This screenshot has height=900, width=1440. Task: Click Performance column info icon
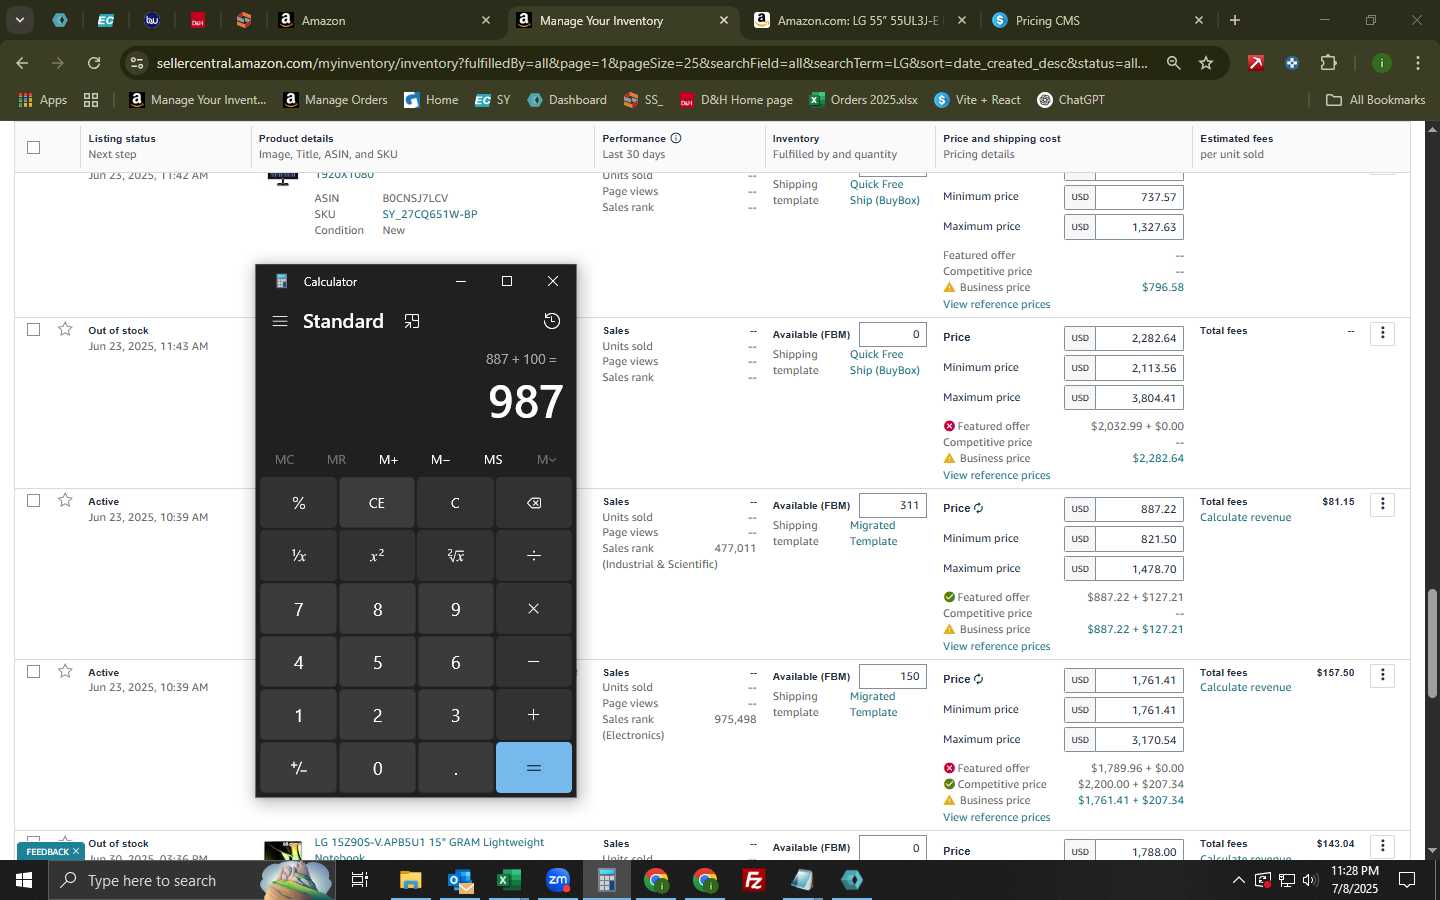pos(676,138)
